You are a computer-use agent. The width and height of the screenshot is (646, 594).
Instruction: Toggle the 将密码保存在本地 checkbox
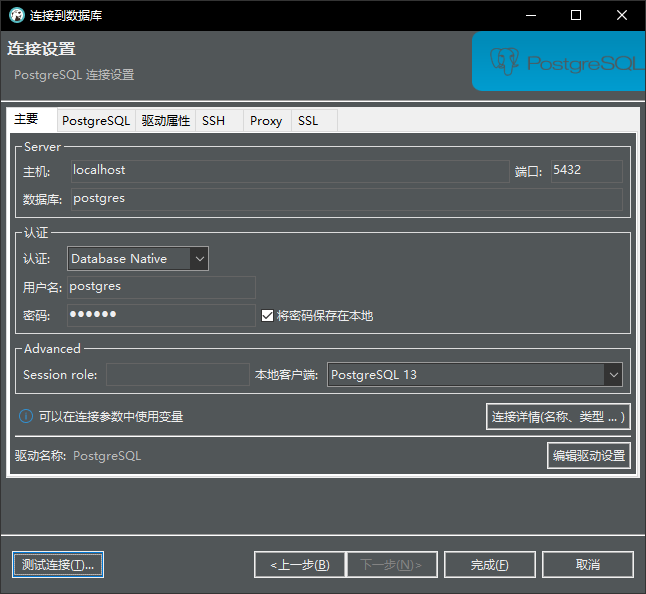click(x=267, y=316)
